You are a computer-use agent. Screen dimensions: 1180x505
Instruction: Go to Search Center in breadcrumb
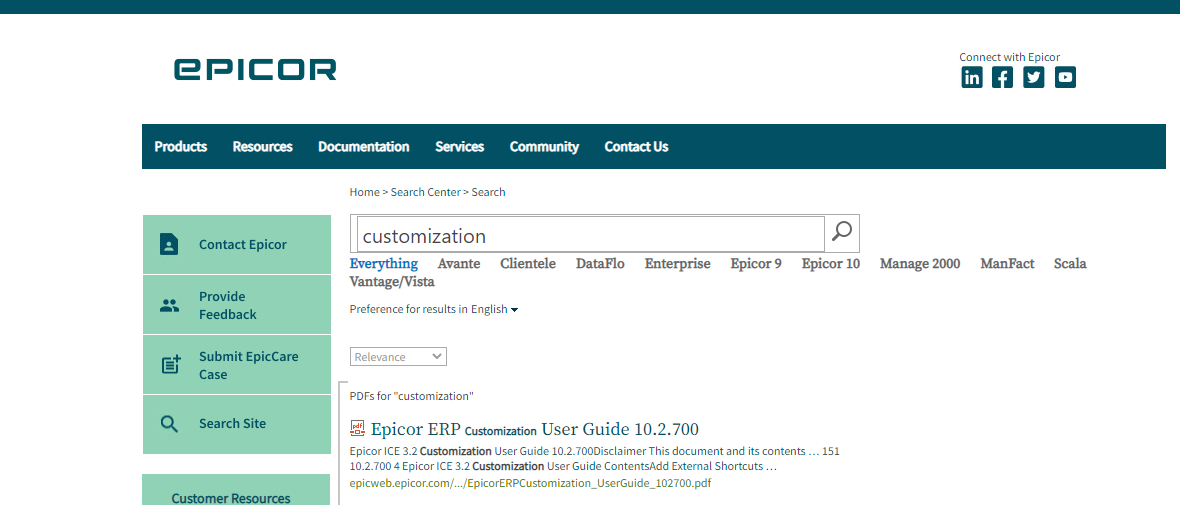(425, 192)
